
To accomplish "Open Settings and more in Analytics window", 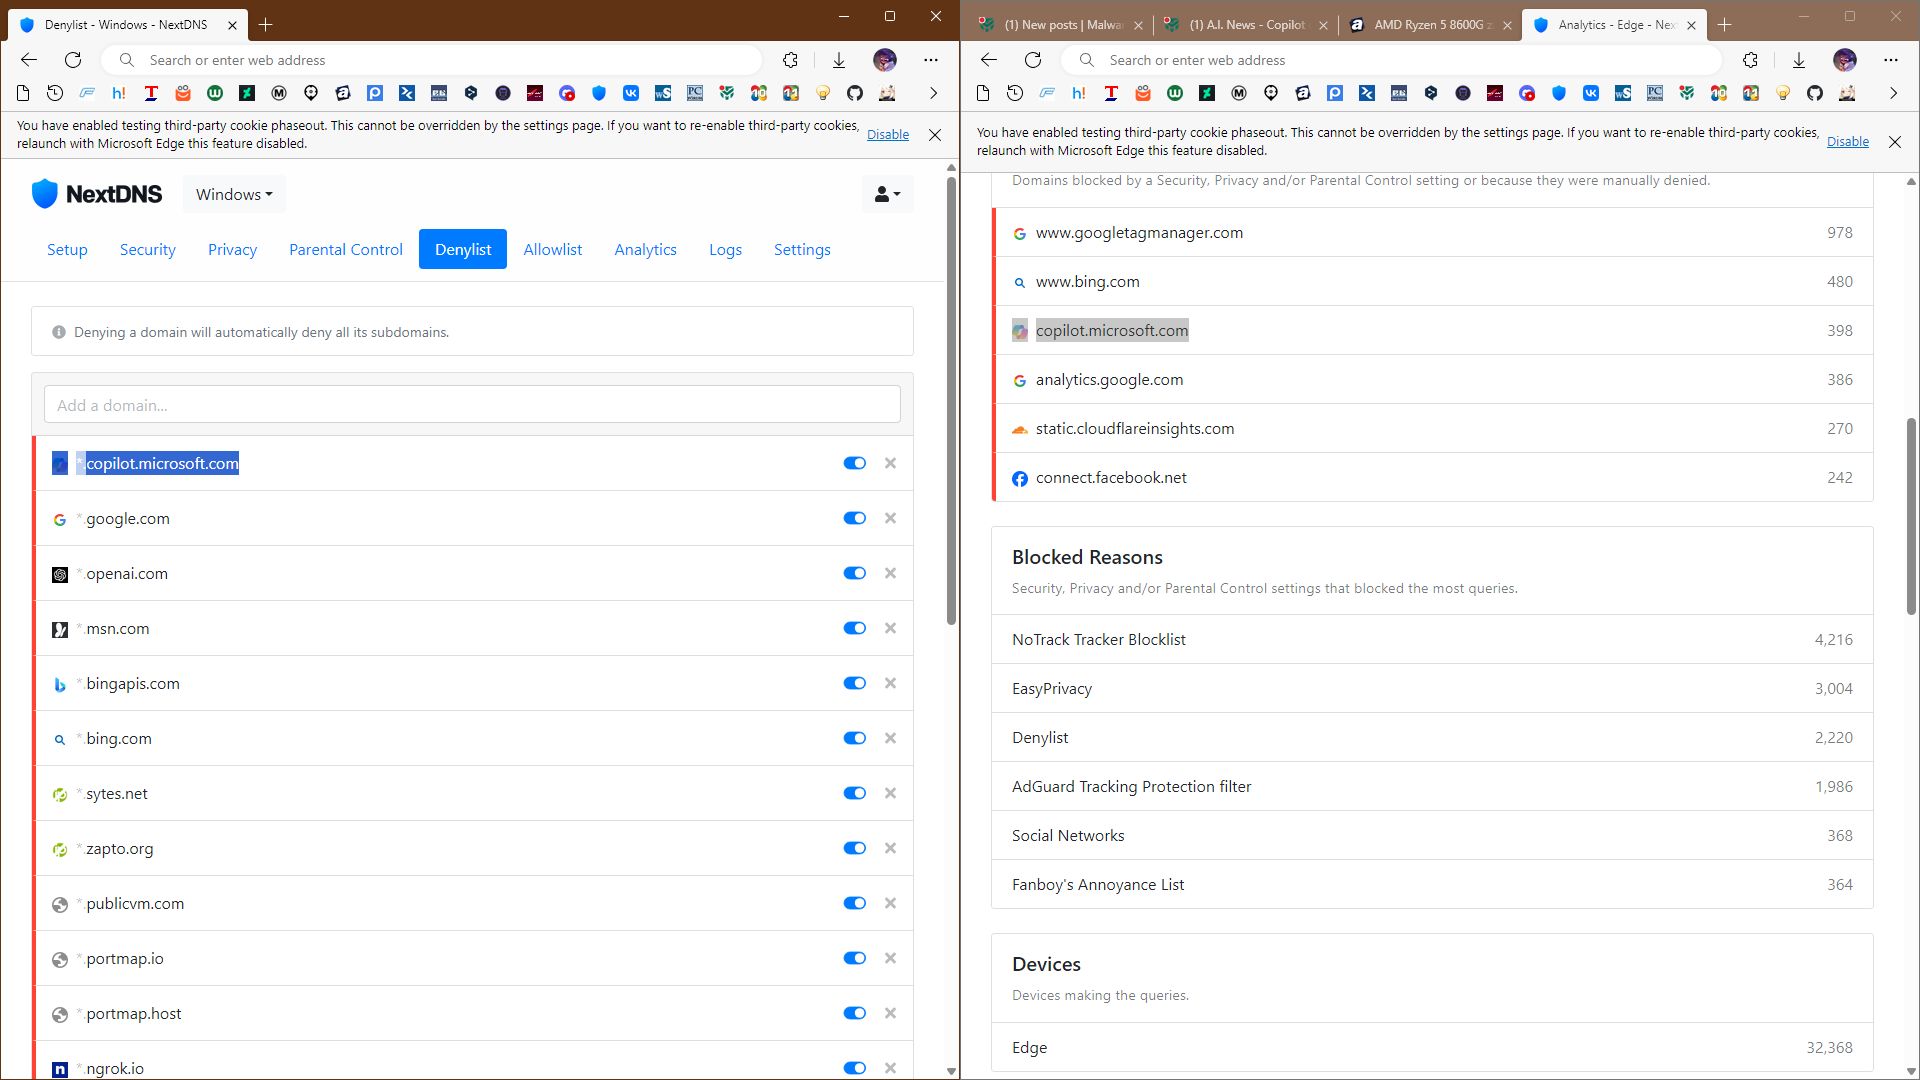I will [x=1891, y=60].
